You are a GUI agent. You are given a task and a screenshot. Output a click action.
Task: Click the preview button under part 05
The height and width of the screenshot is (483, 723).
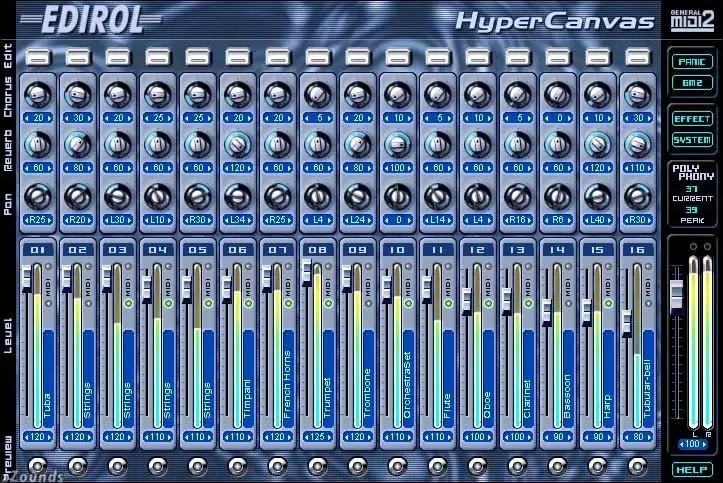[x=197, y=466]
